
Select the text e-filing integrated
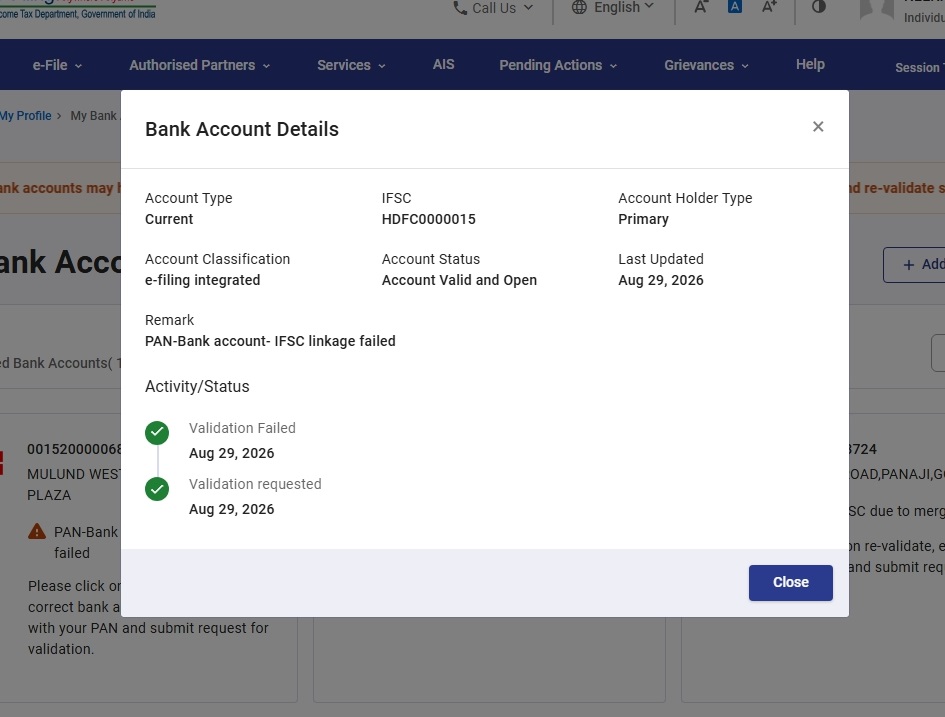[x=202, y=280]
